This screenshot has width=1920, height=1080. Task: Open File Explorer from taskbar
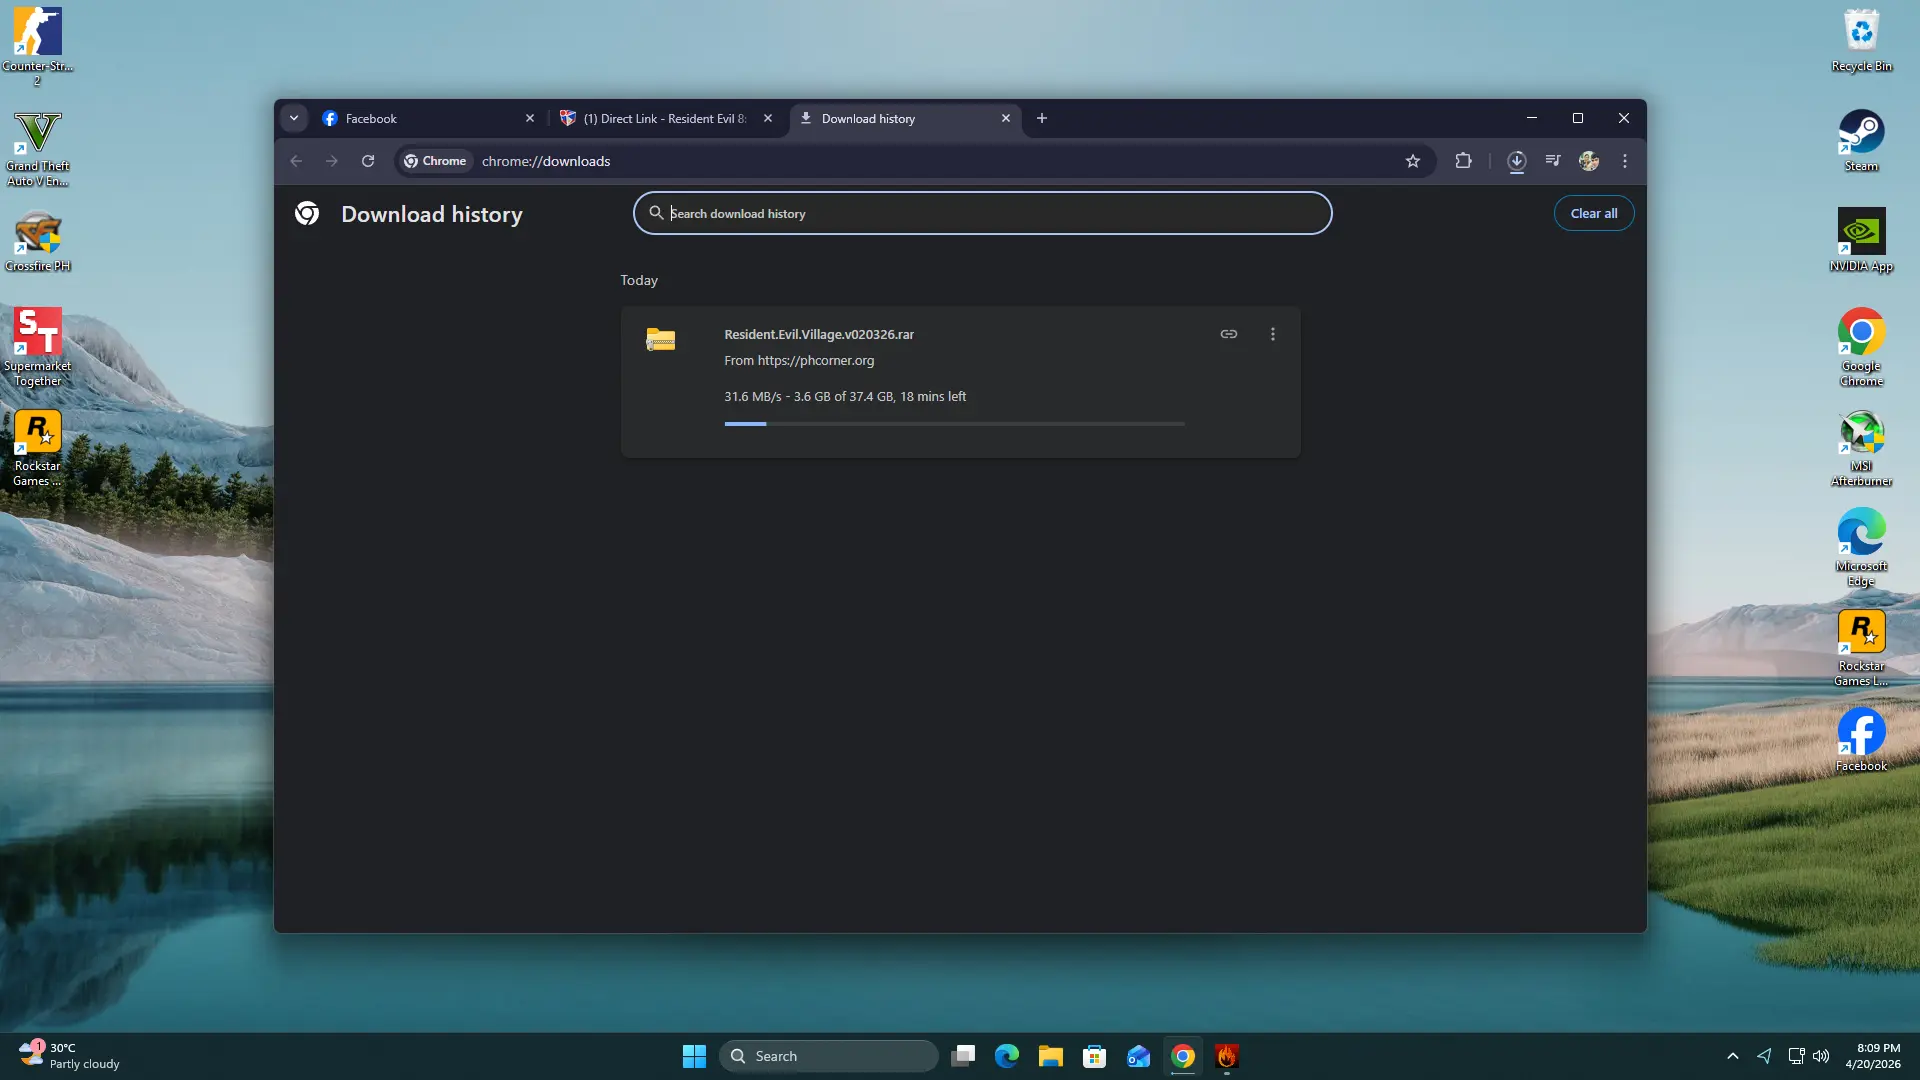pyautogui.click(x=1050, y=1056)
